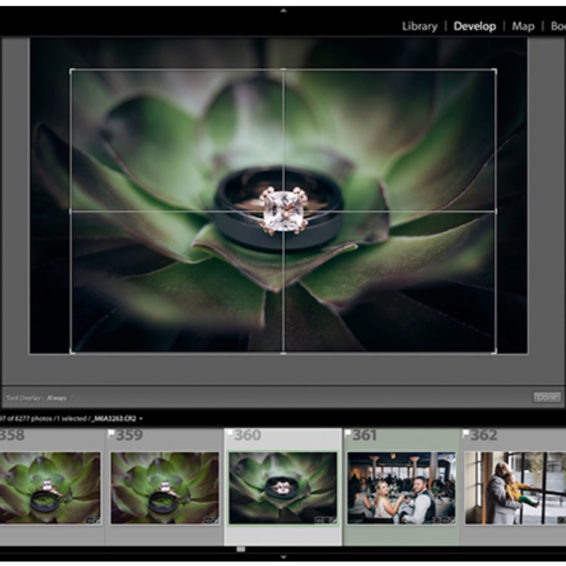
Task: Switch to the Library module
Action: pyautogui.click(x=419, y=26)
